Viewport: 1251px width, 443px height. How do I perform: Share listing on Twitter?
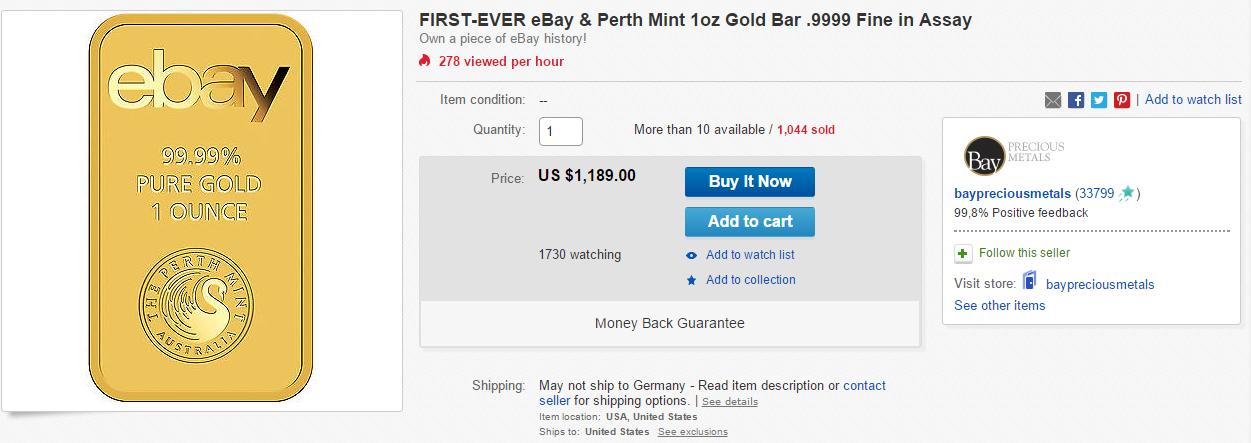pos(1099,100)
